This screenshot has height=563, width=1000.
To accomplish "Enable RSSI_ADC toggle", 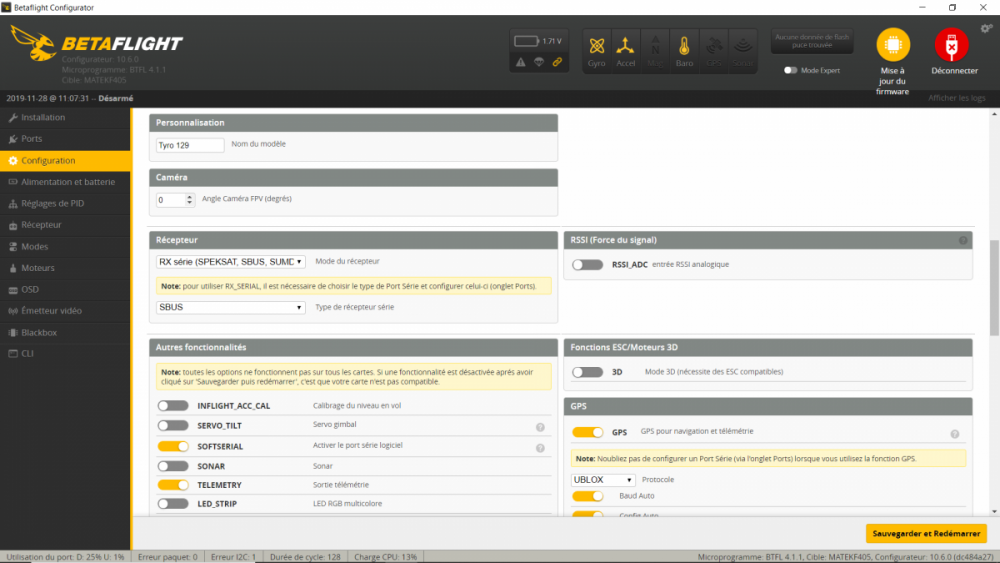I will (587, 265).
